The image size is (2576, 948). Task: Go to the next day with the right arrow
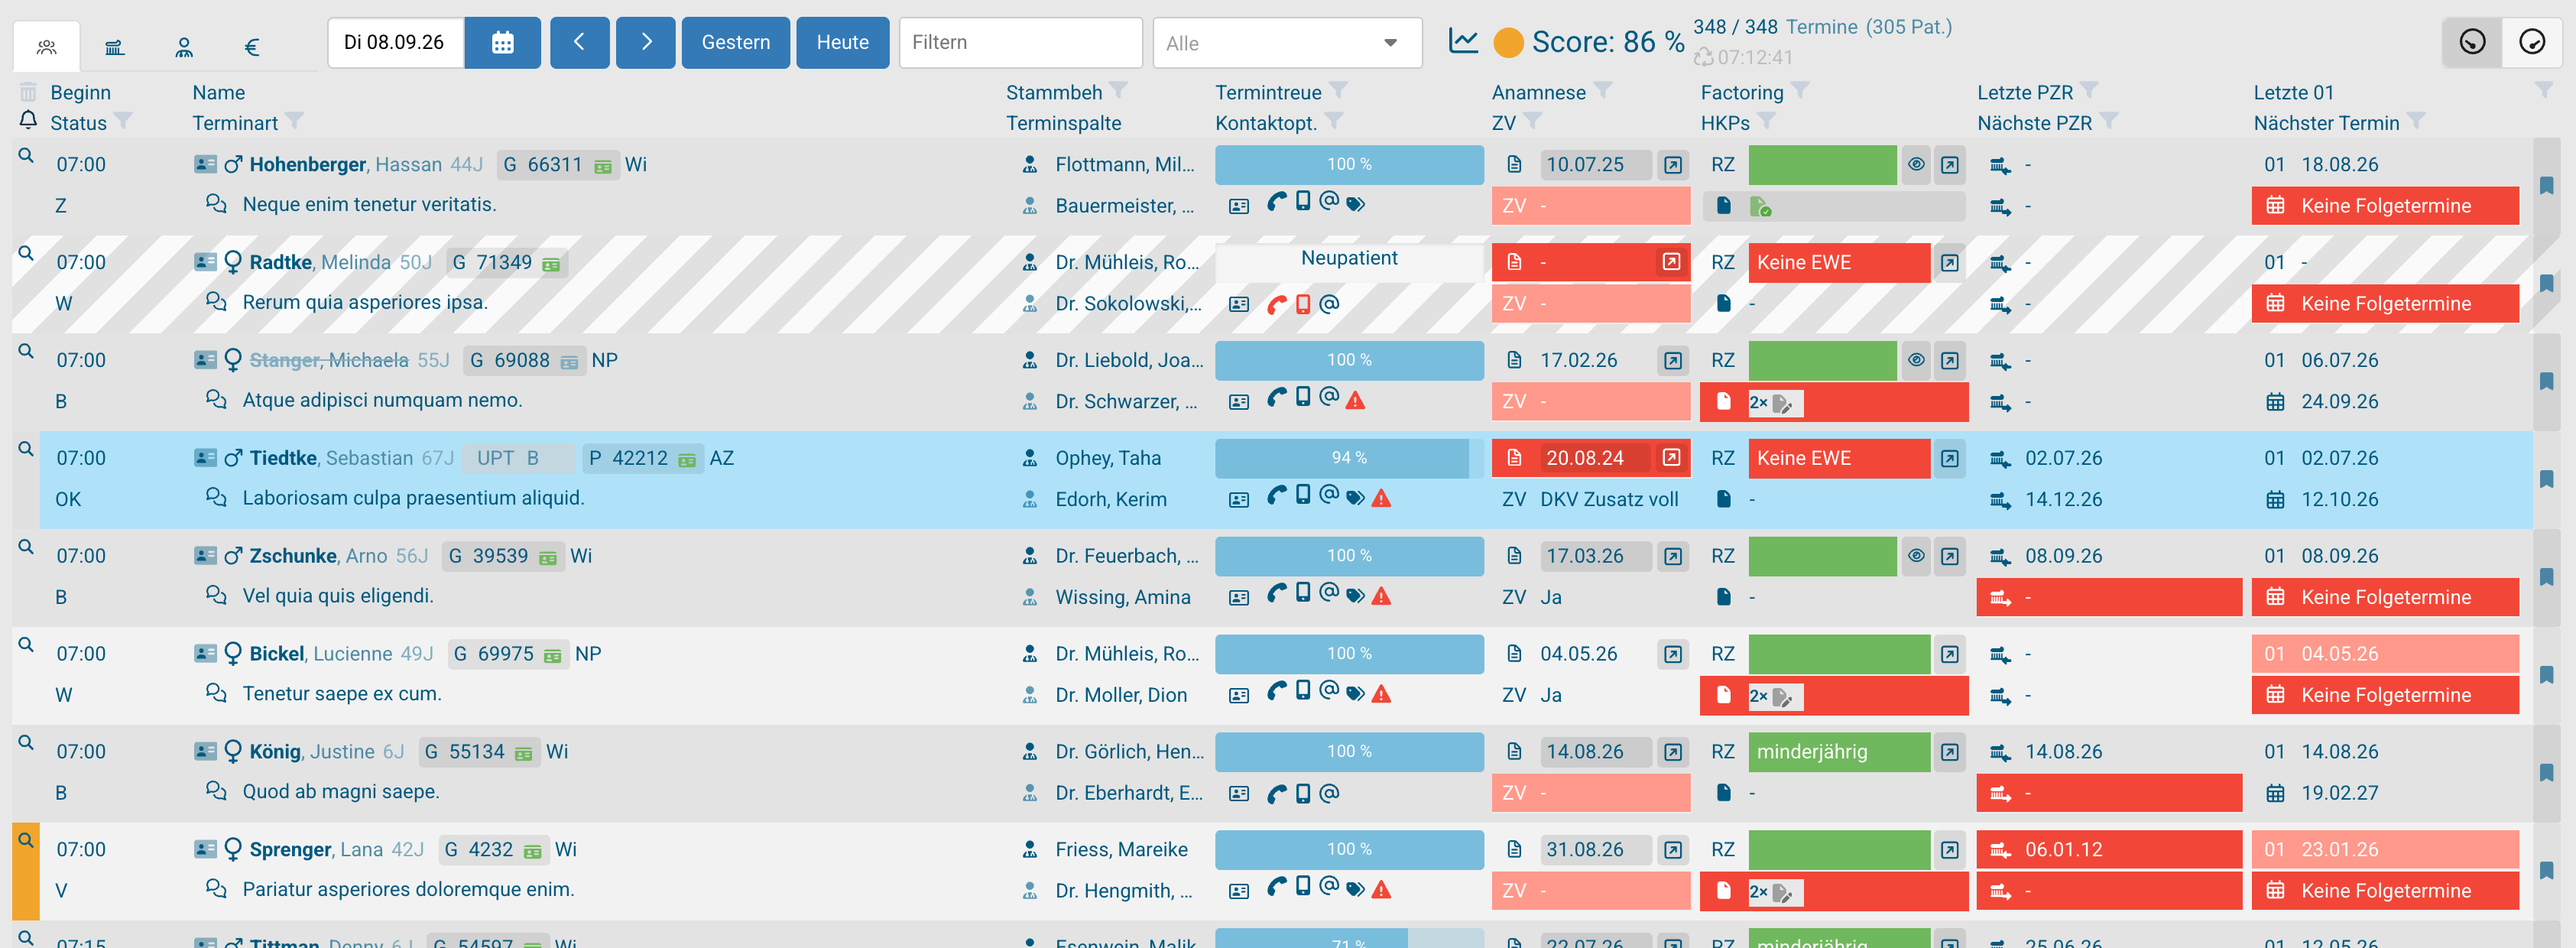(x=646, y=43)
